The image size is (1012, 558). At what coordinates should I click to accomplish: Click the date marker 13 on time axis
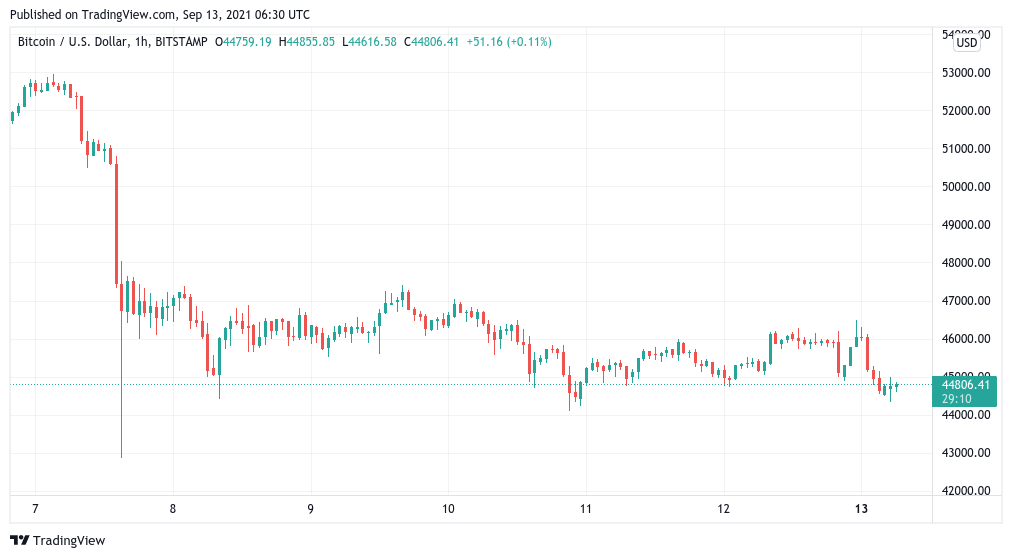pos(861,509)
